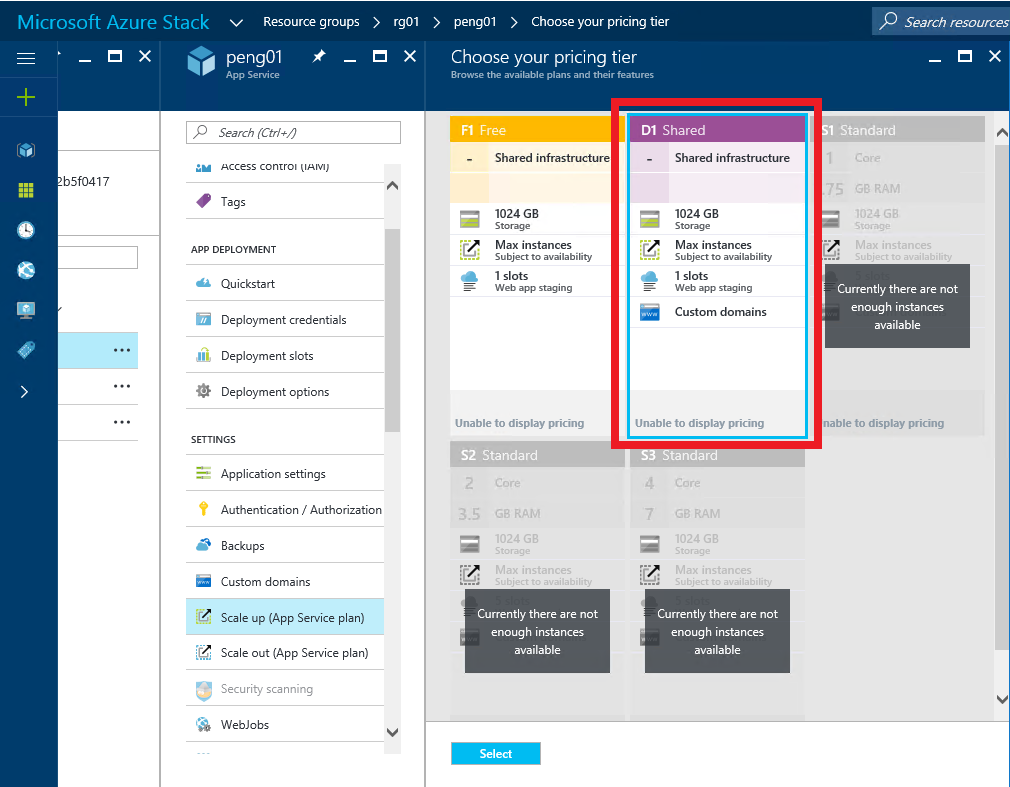Go to peng01 breadcrumb
The height and width of the screenshot is (787, 1010).
(475, 22)
